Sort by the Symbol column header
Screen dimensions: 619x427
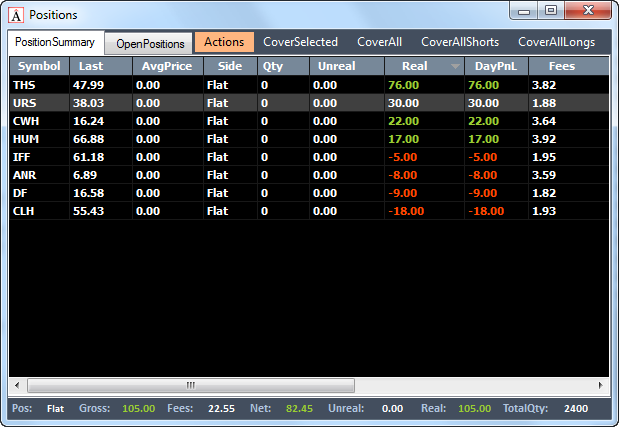tap(39, 66)
